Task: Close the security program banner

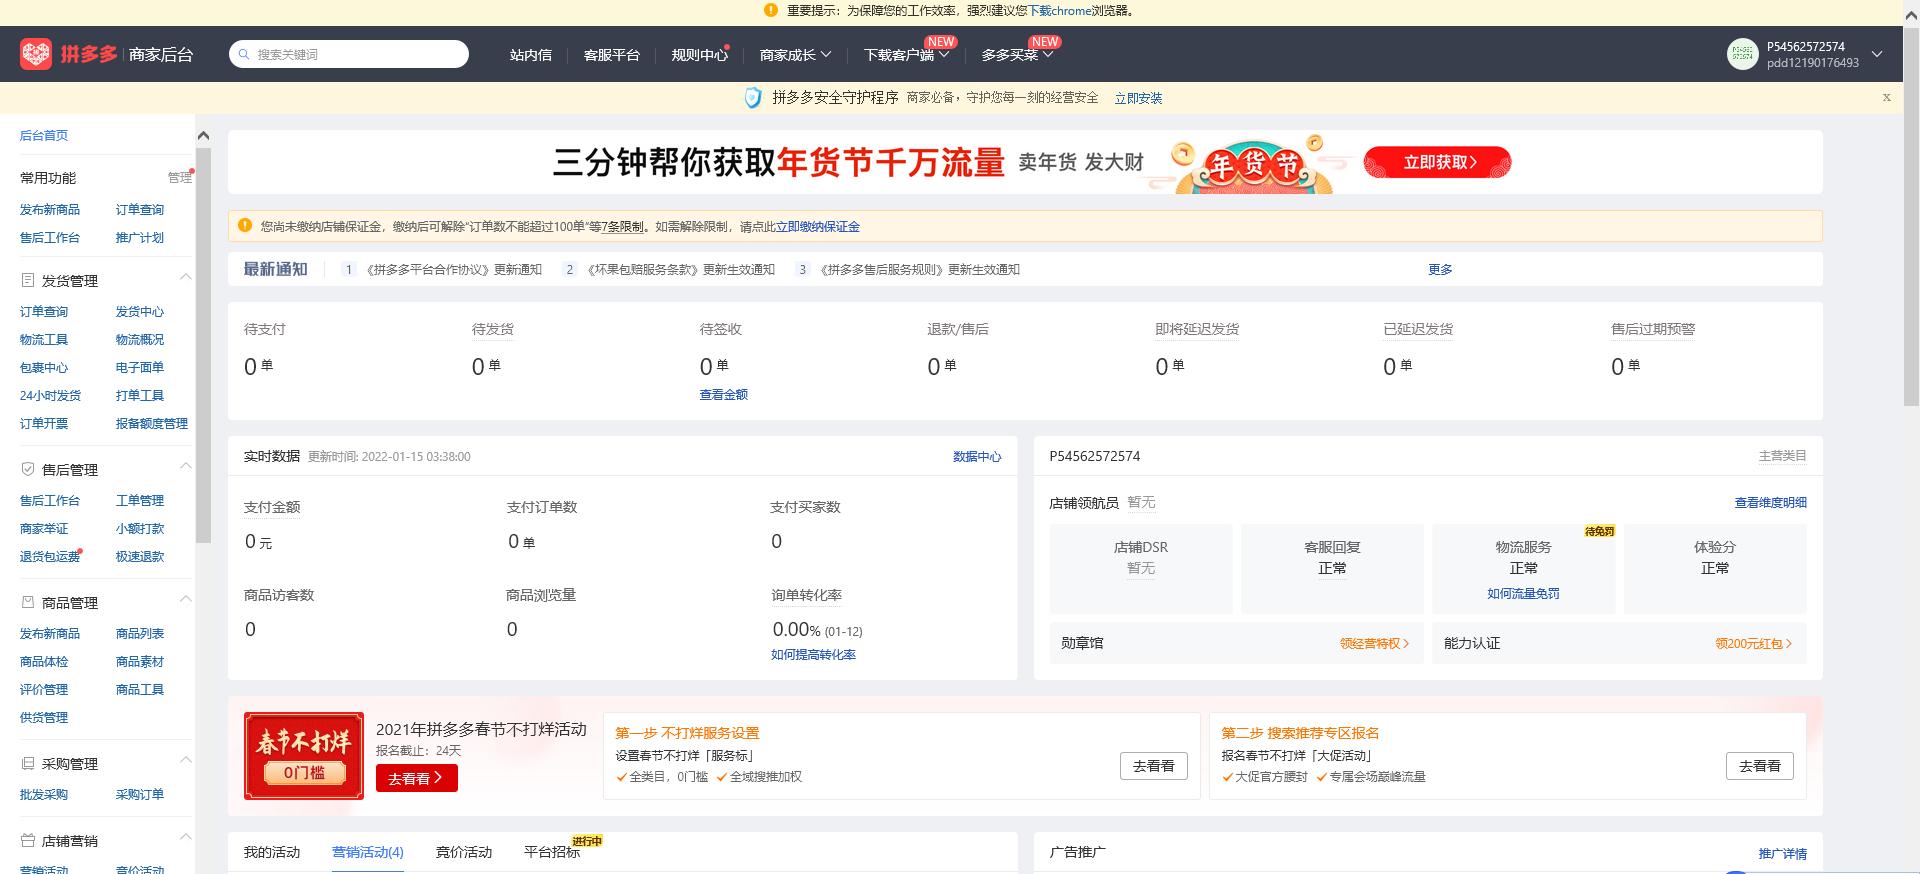Action: [x=1887, y=97]
